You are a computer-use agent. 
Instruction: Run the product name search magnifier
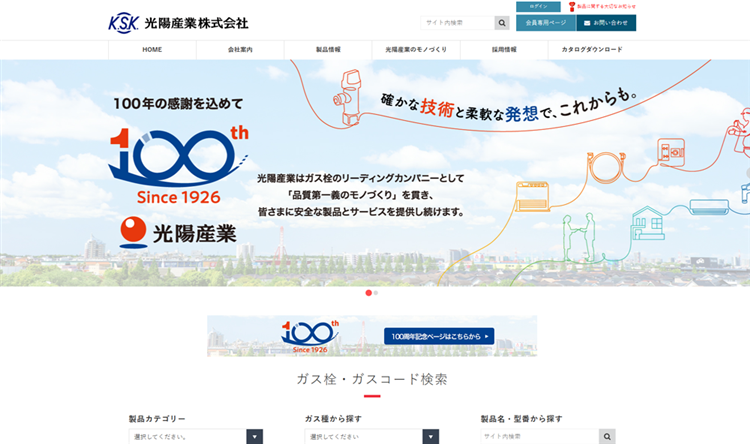click(x=607, y=436)
